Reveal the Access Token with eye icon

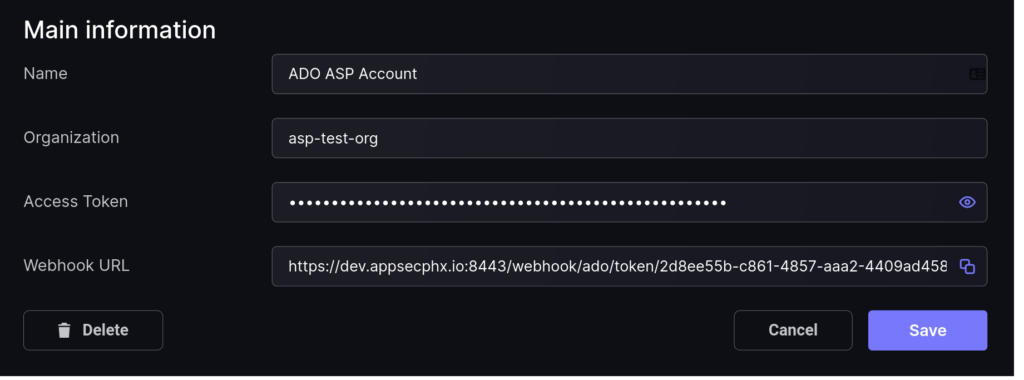[x=967, y=202]
